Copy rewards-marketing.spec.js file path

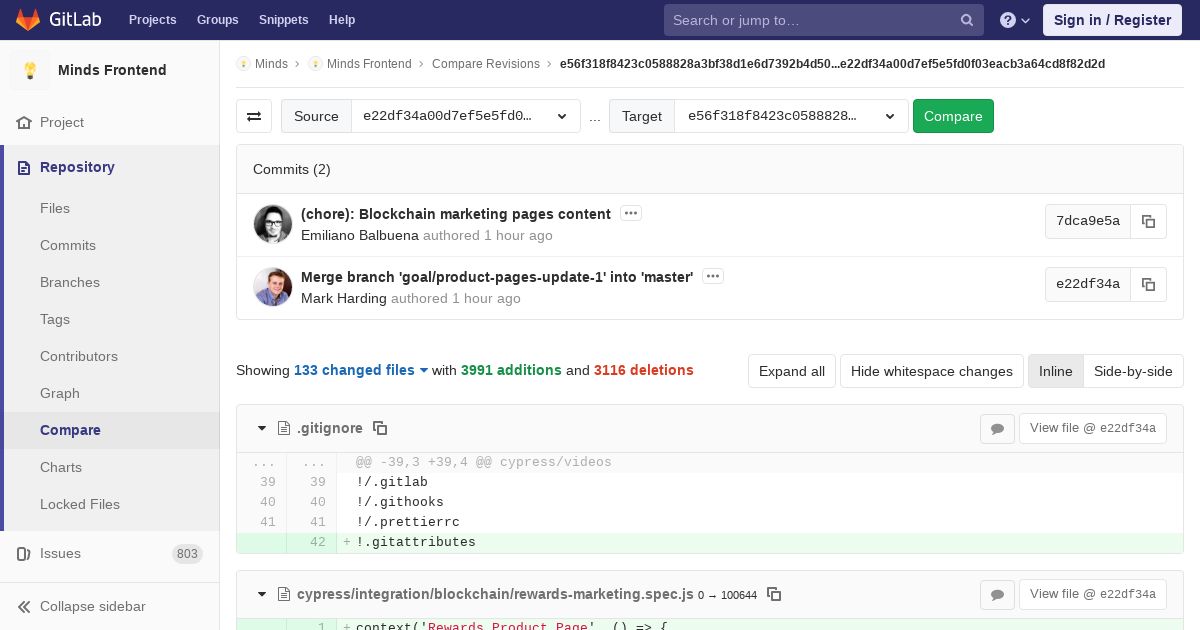coord(774,594)
